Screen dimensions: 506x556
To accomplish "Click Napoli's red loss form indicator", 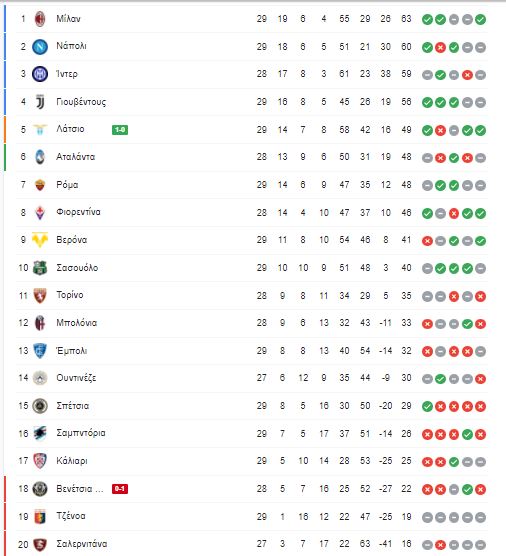I will (440, 47).
